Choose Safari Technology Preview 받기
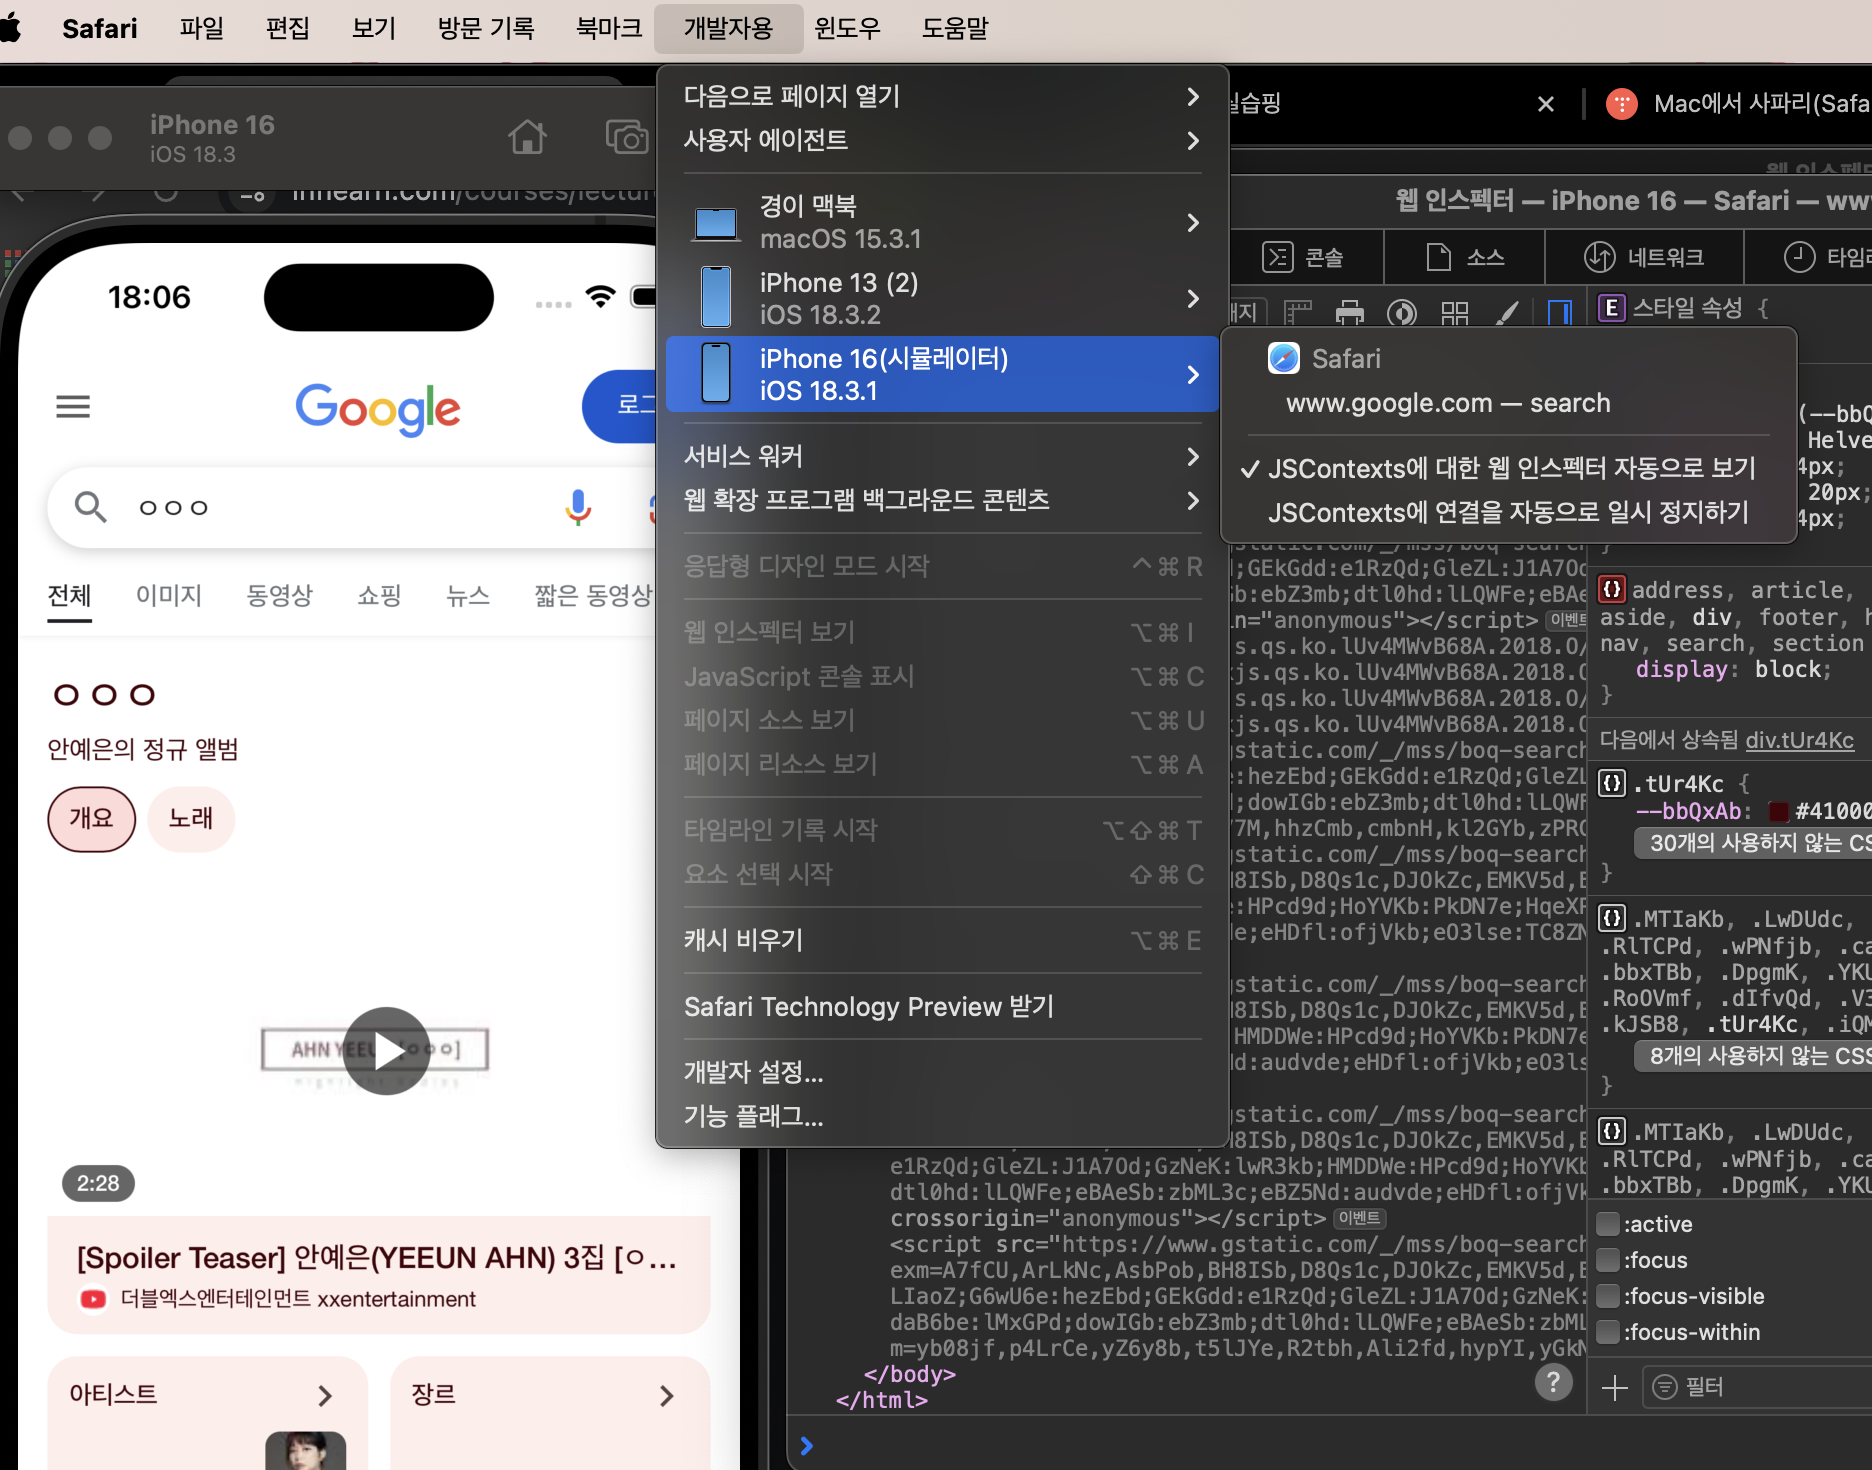The height and width of the screenshot is (1470, 1872). (x=942, y=1006)
